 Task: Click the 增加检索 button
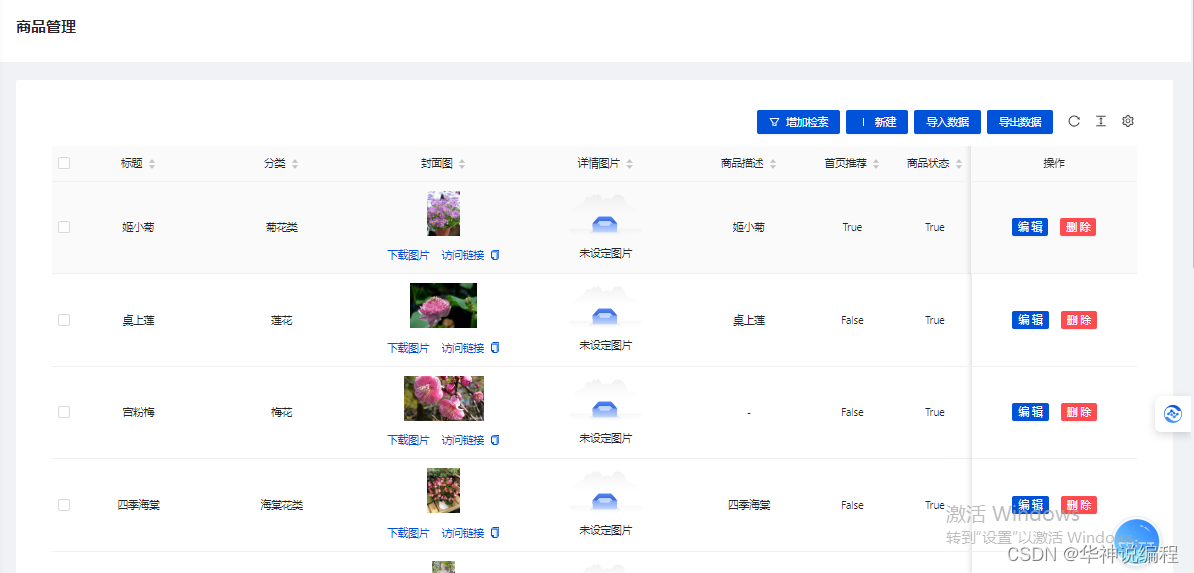pos(798,122)
